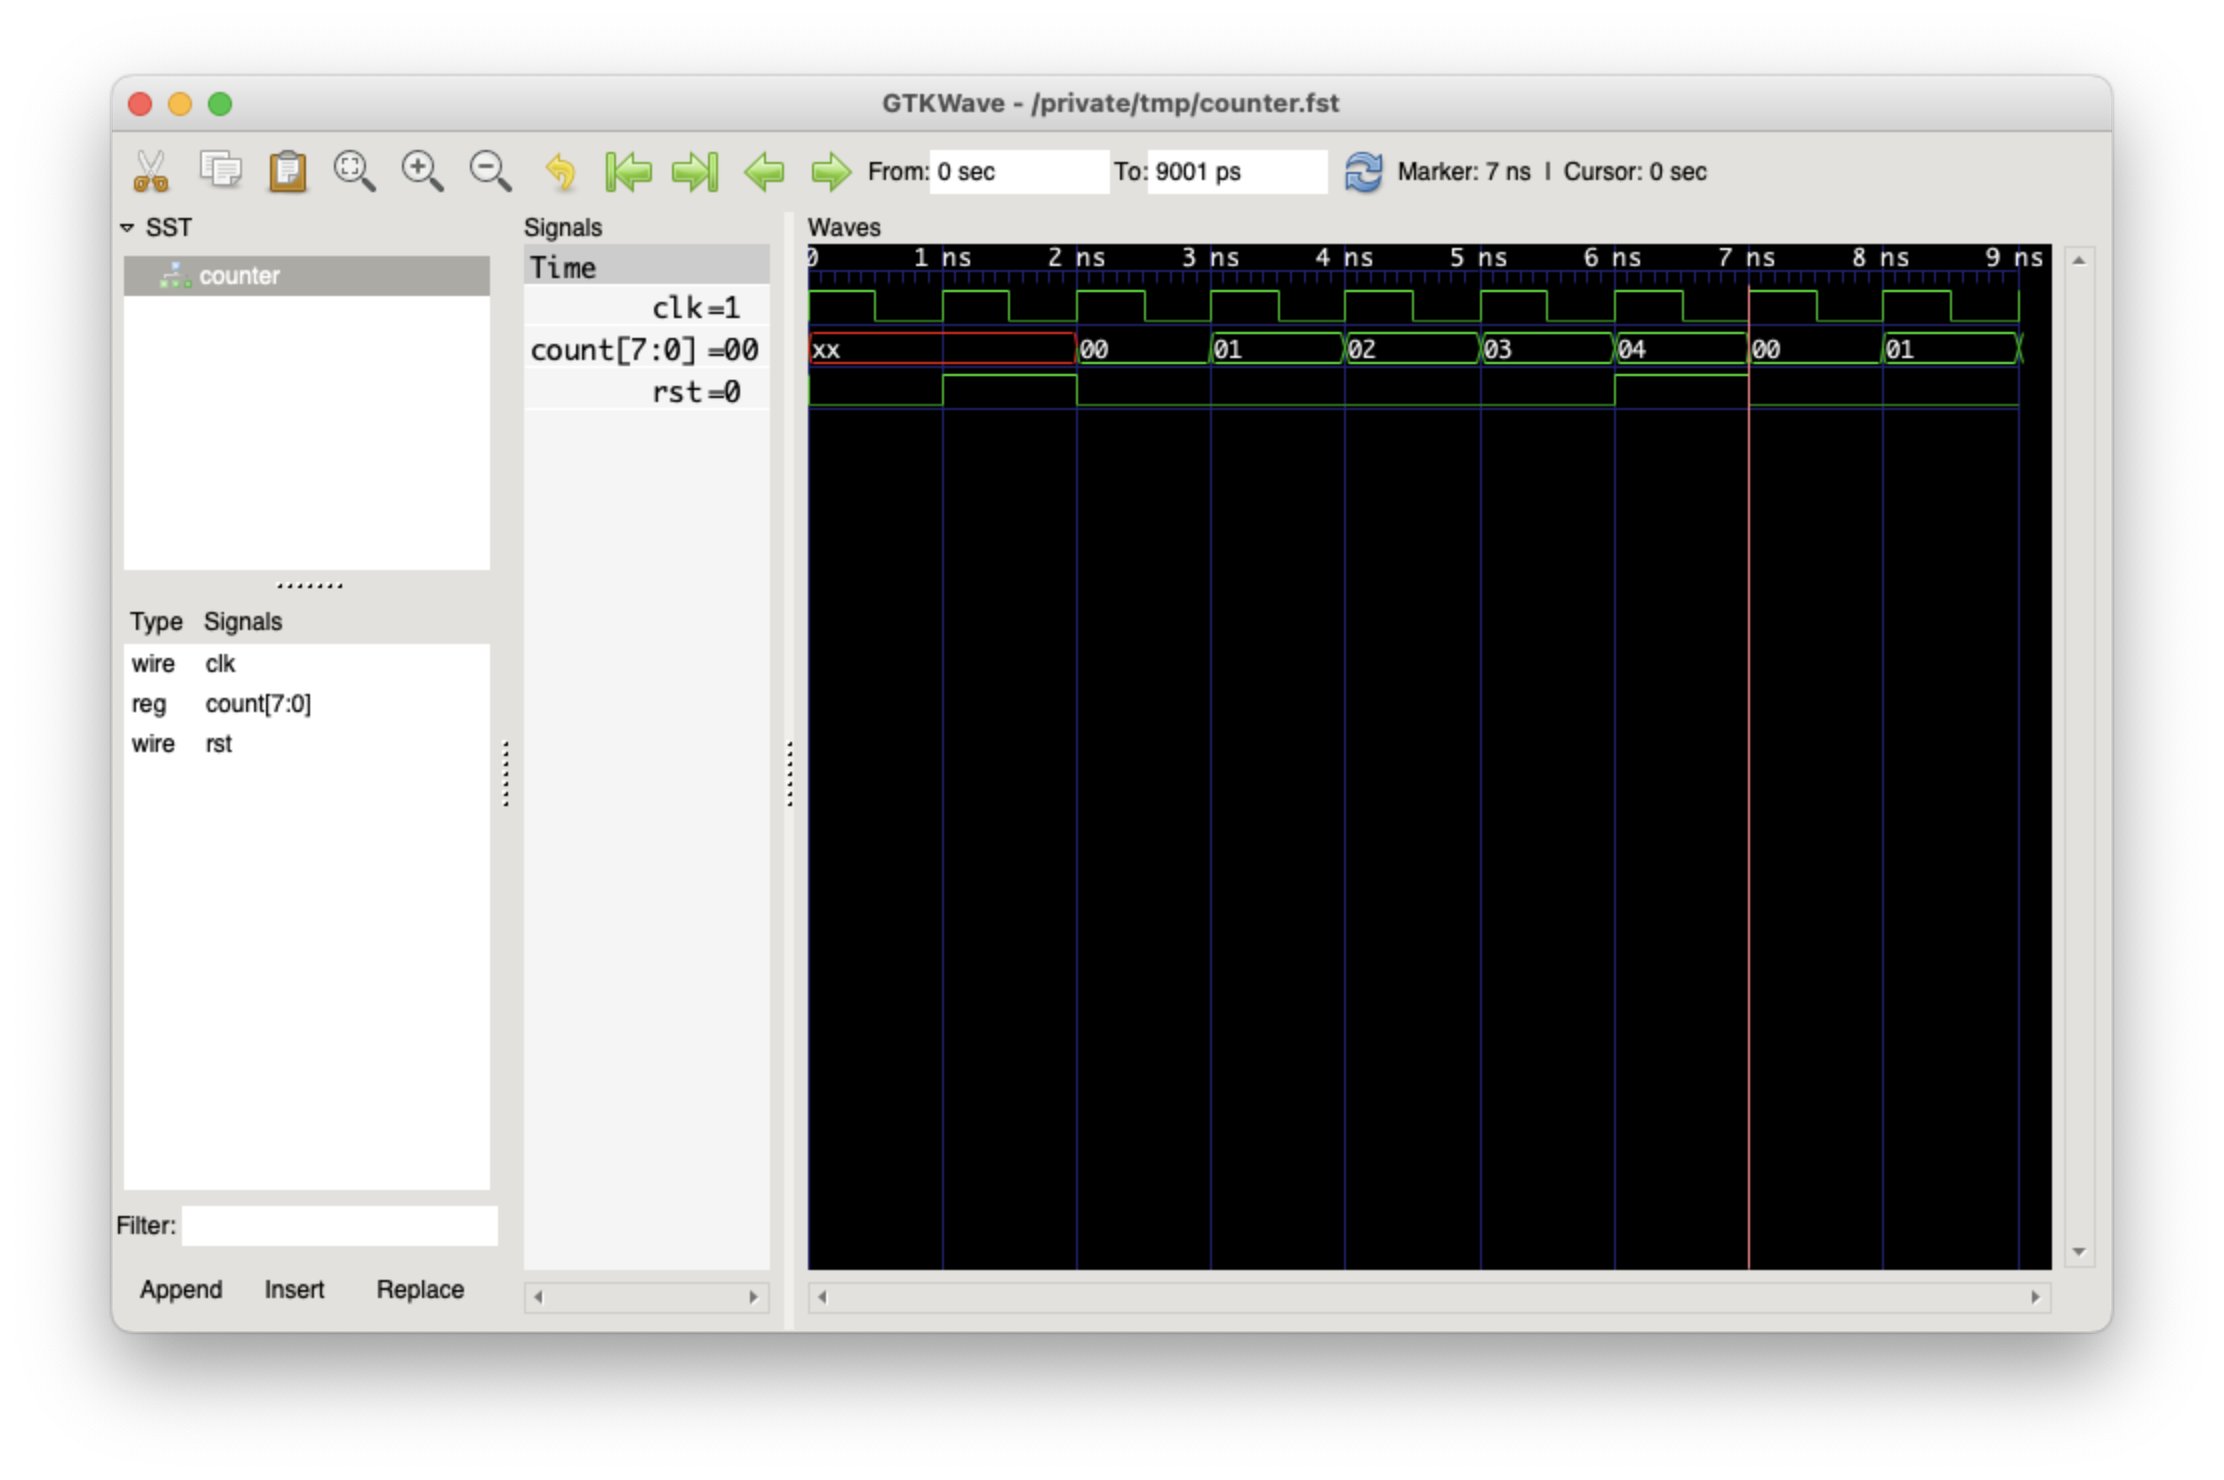Click inside the Filter text field
This screenshot has width=2224, height=1480.
click(339, 1225)
